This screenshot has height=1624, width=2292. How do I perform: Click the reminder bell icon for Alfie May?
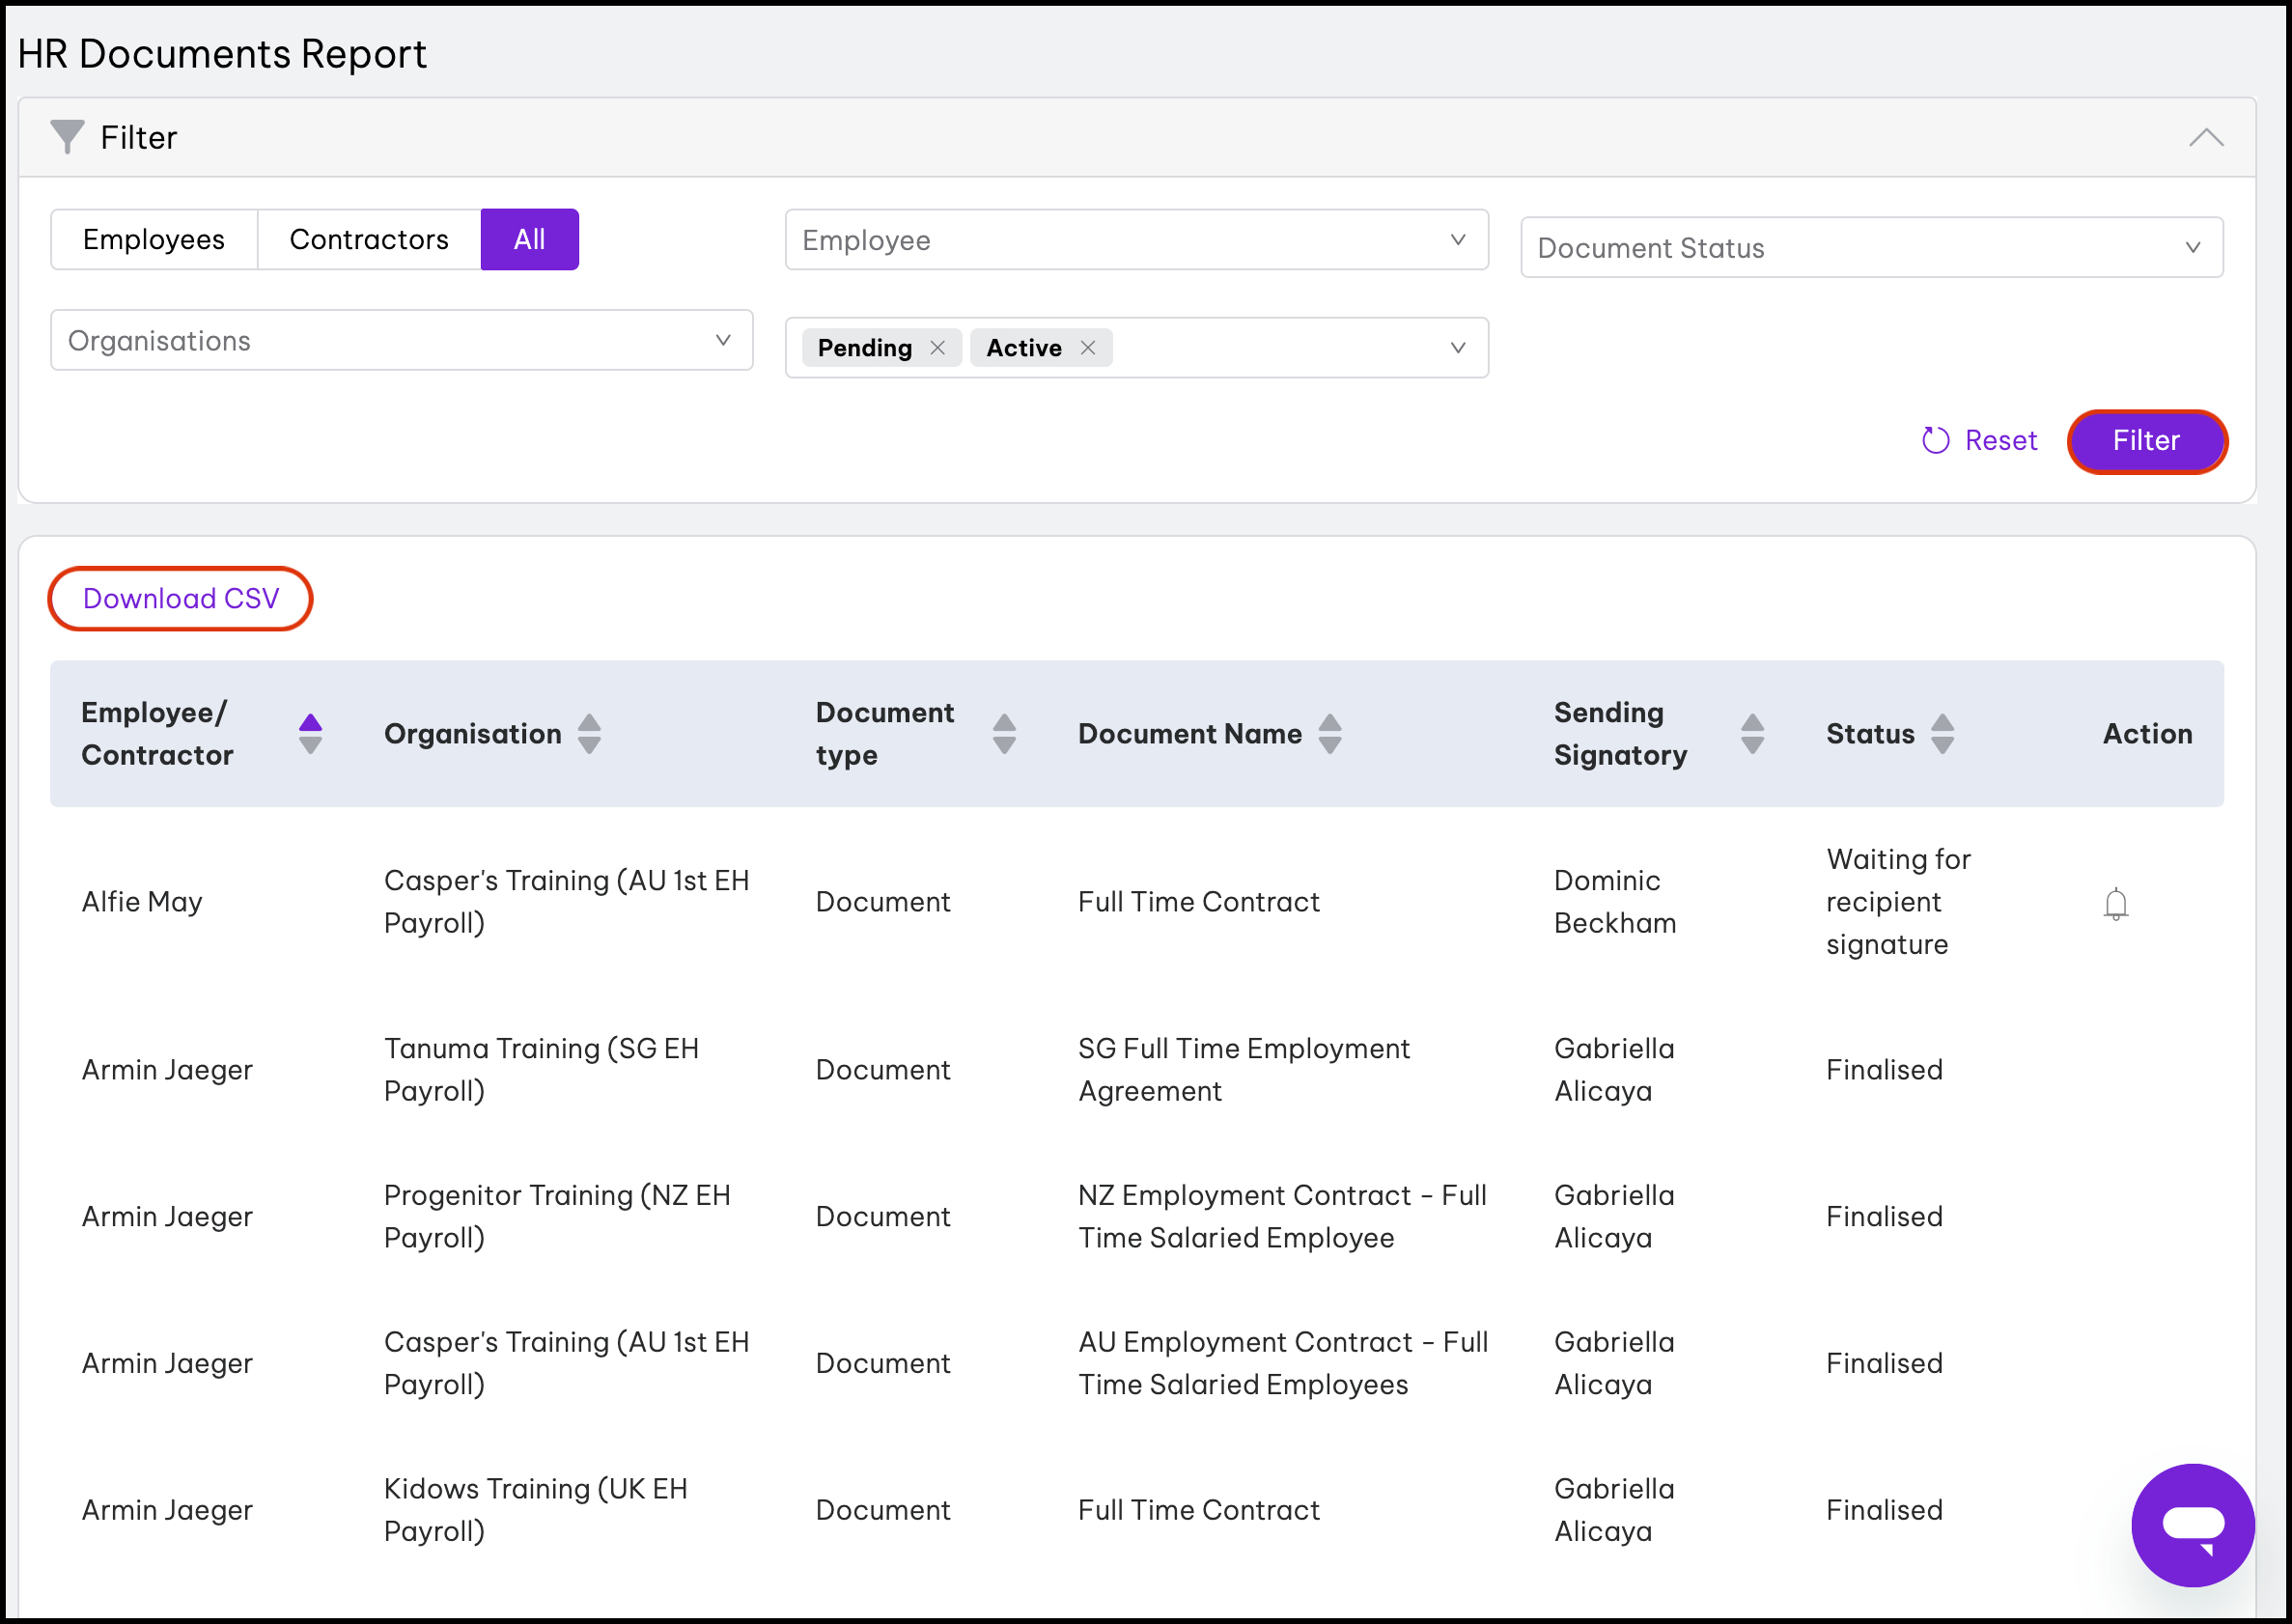[2115, 903]
